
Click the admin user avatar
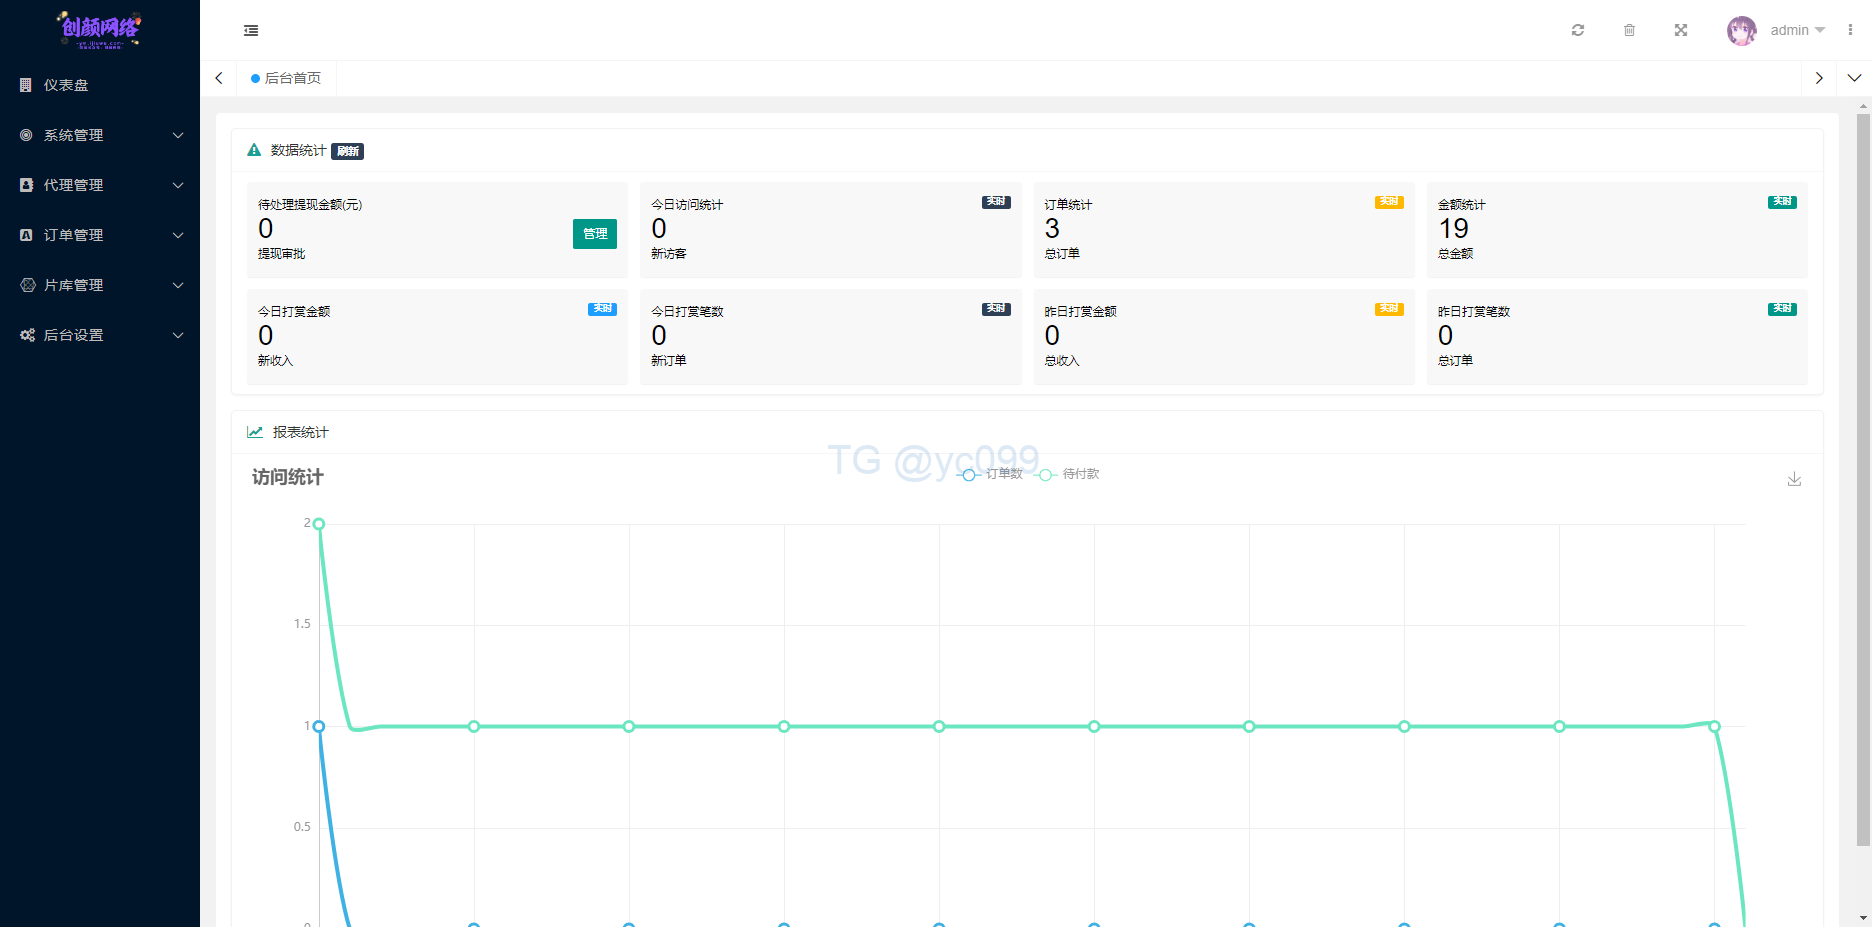(1741, 30)
